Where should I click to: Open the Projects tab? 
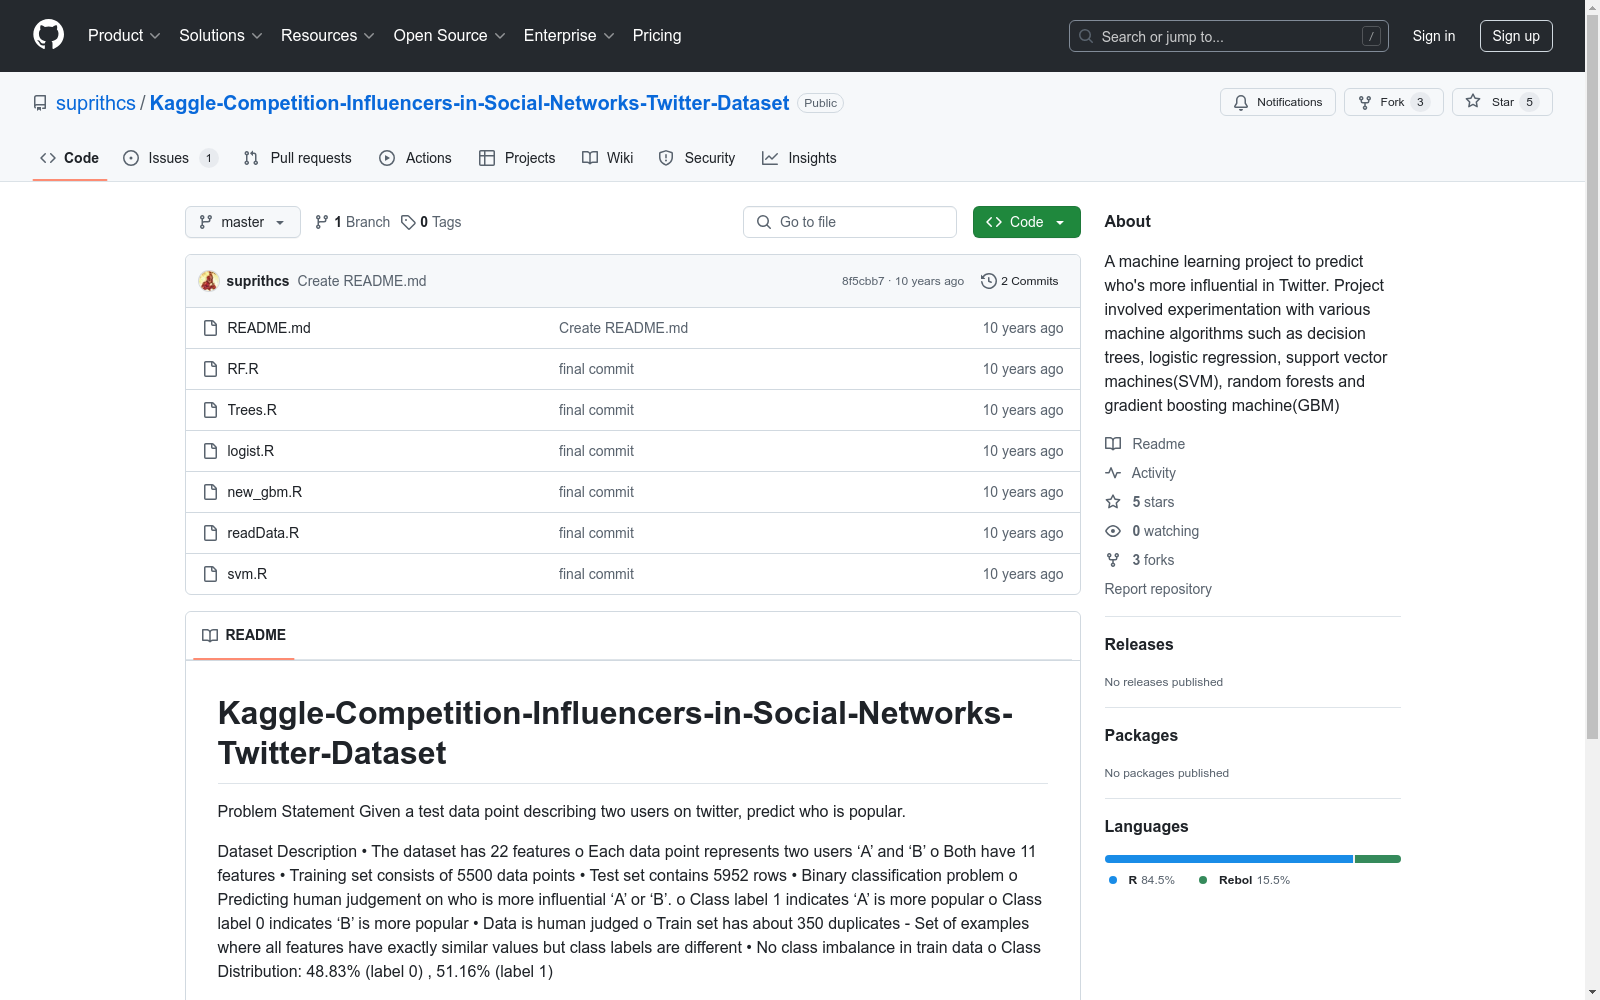coord(517,158)
